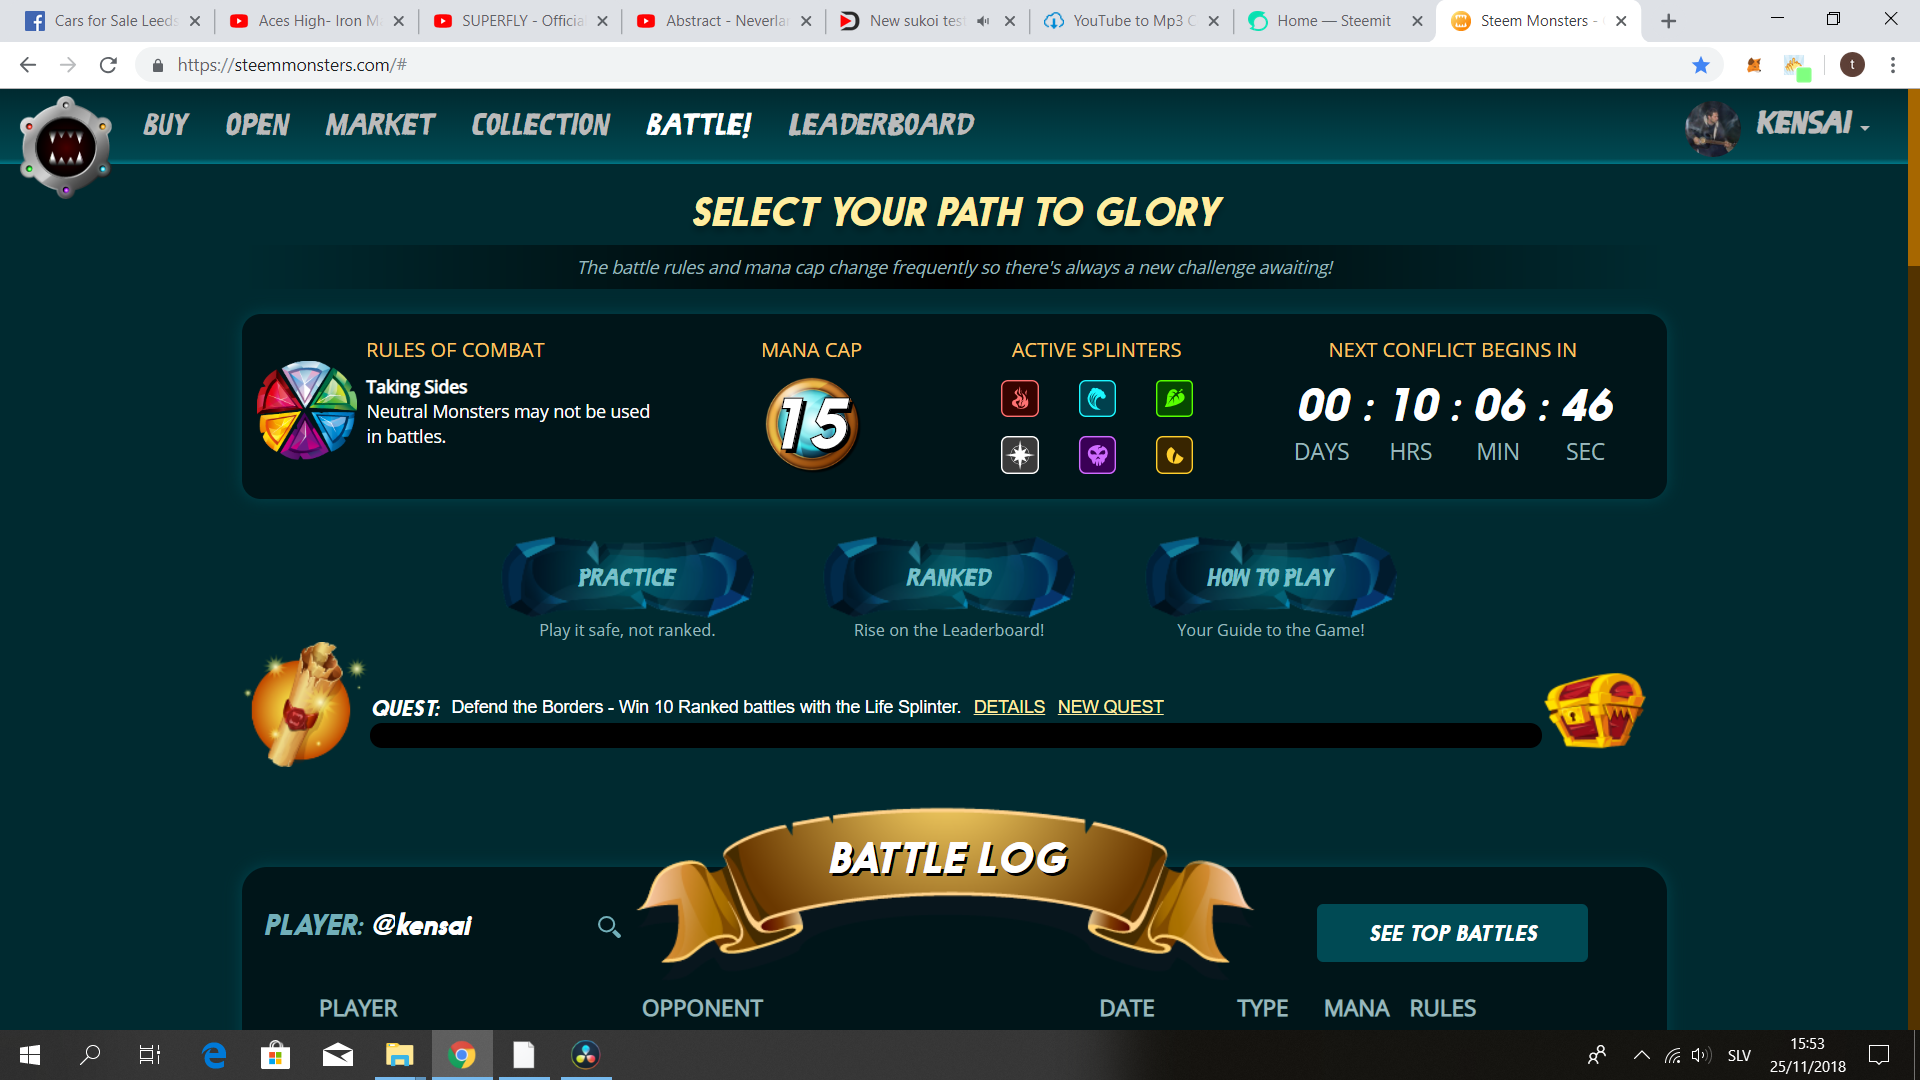Open the KENSAI account dropdown
The image size is (1920, 1080).
[x=1806, y=125]
